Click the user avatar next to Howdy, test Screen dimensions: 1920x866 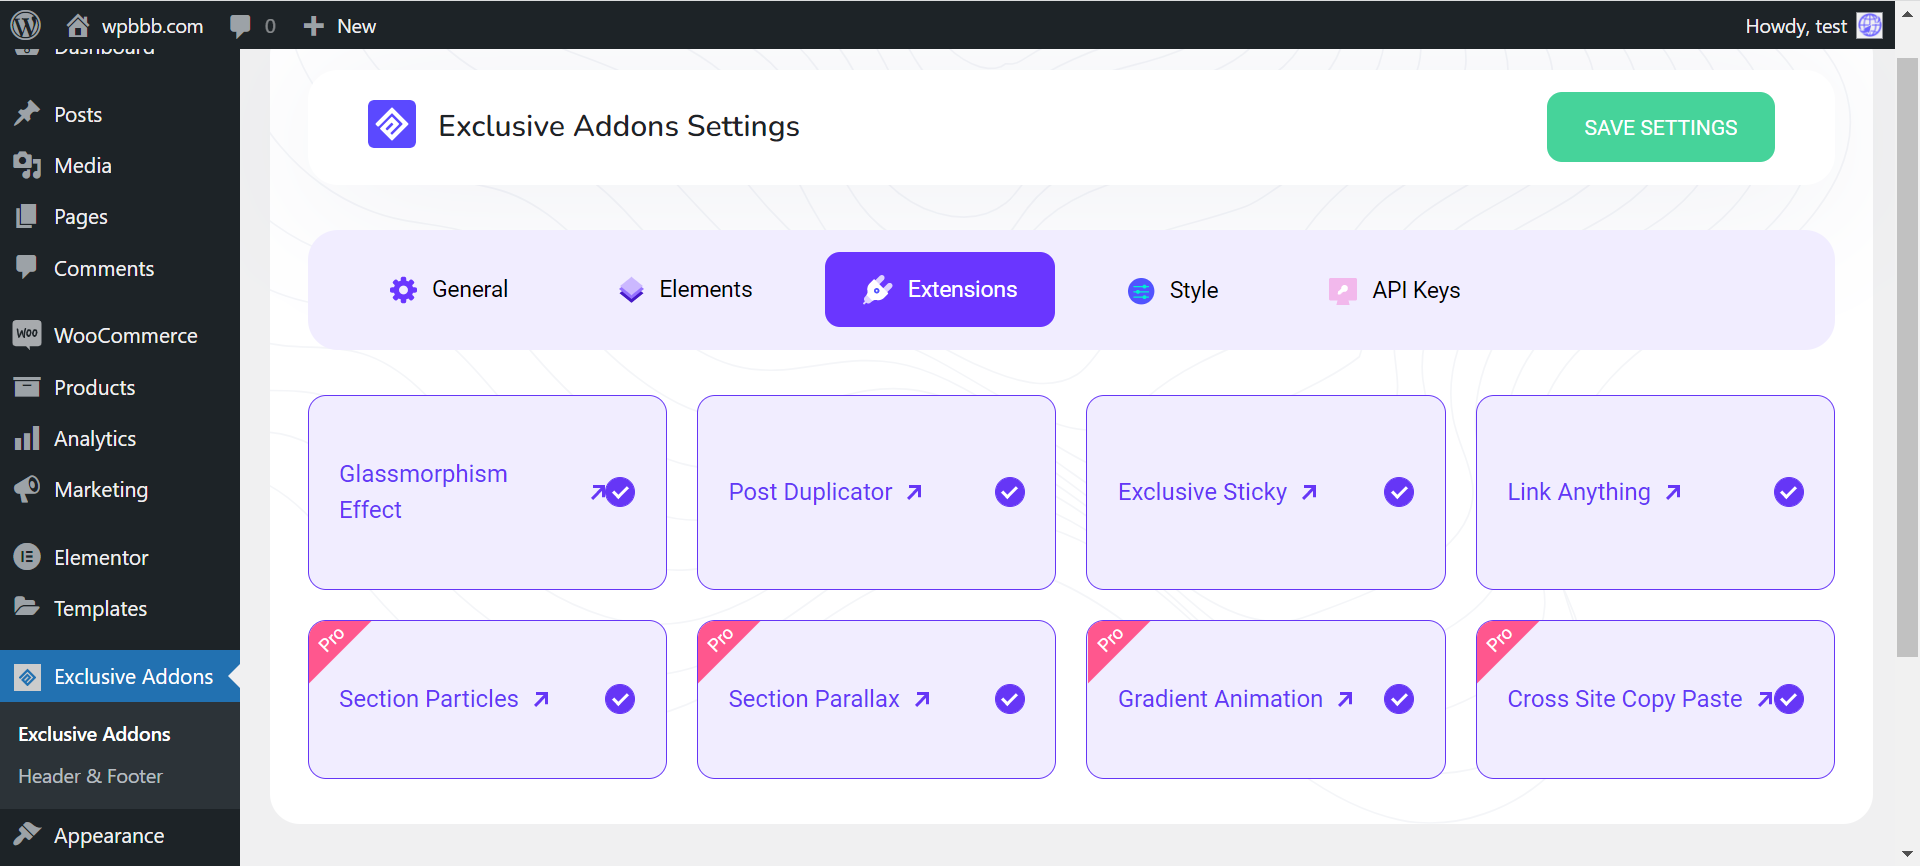tap(1869, 26)
